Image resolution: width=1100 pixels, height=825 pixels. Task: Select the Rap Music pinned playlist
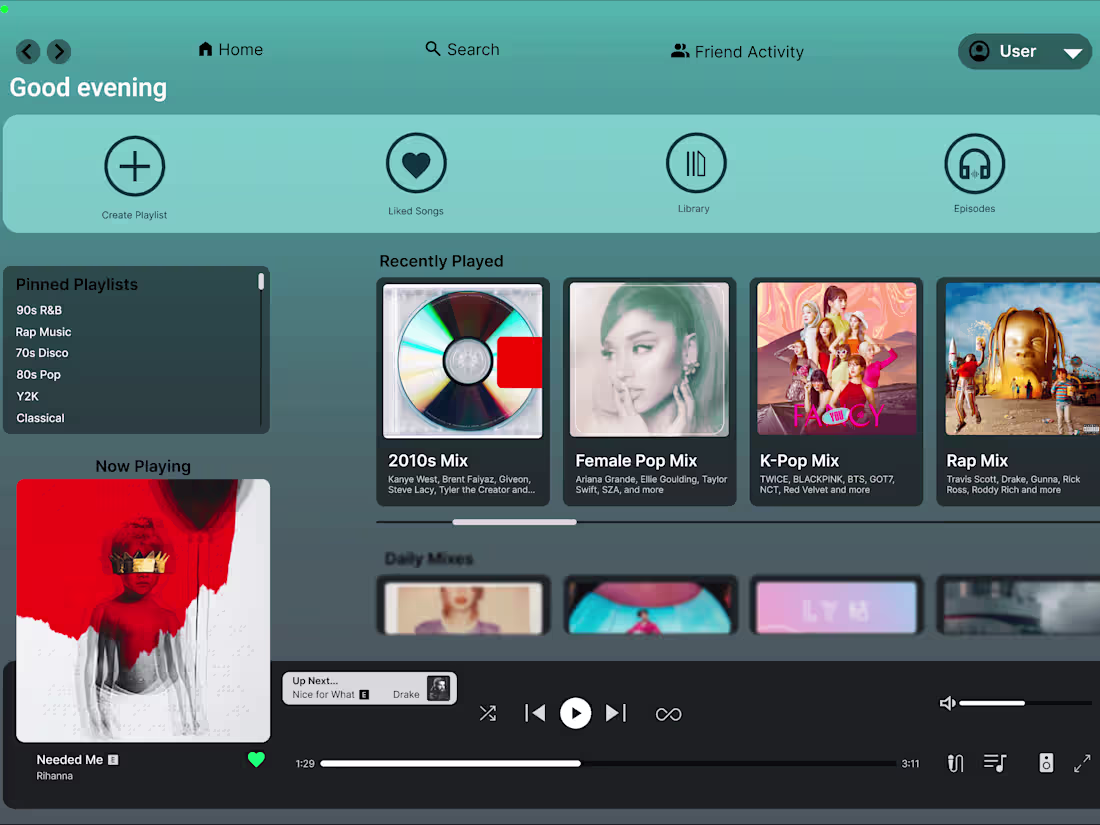[x=43, y=332]
